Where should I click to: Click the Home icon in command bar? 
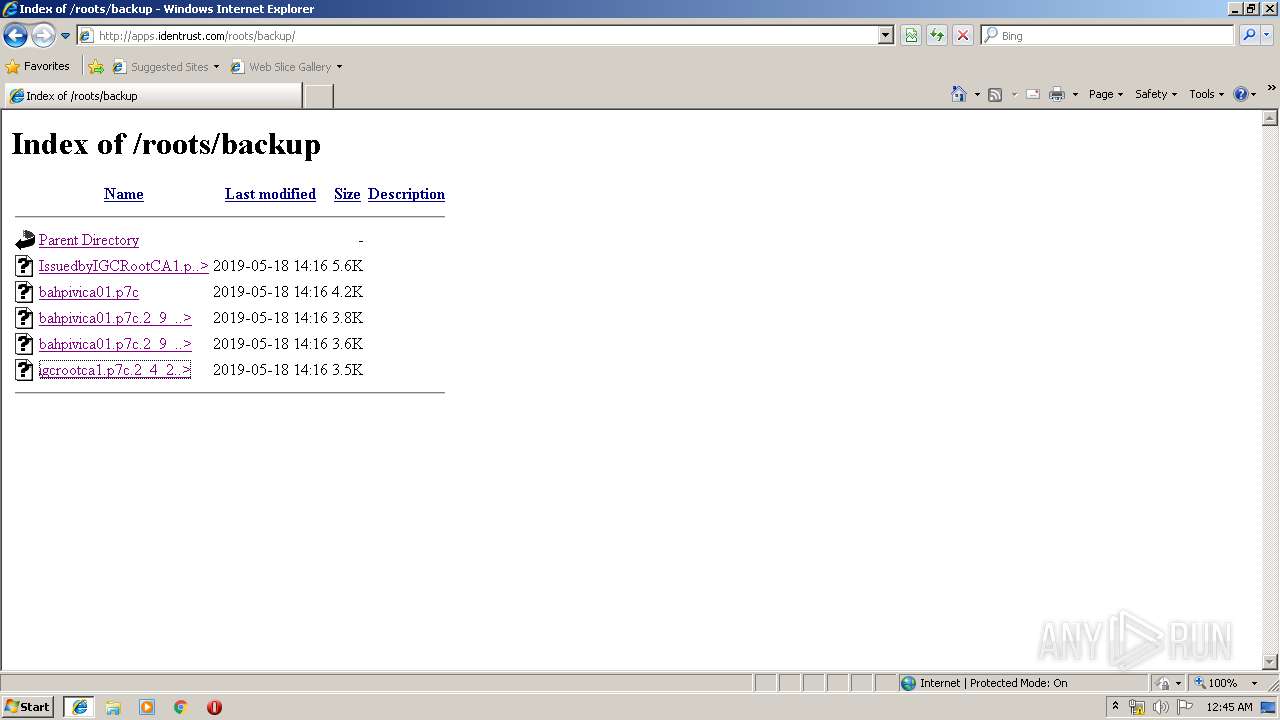click(x=959, y=94)
